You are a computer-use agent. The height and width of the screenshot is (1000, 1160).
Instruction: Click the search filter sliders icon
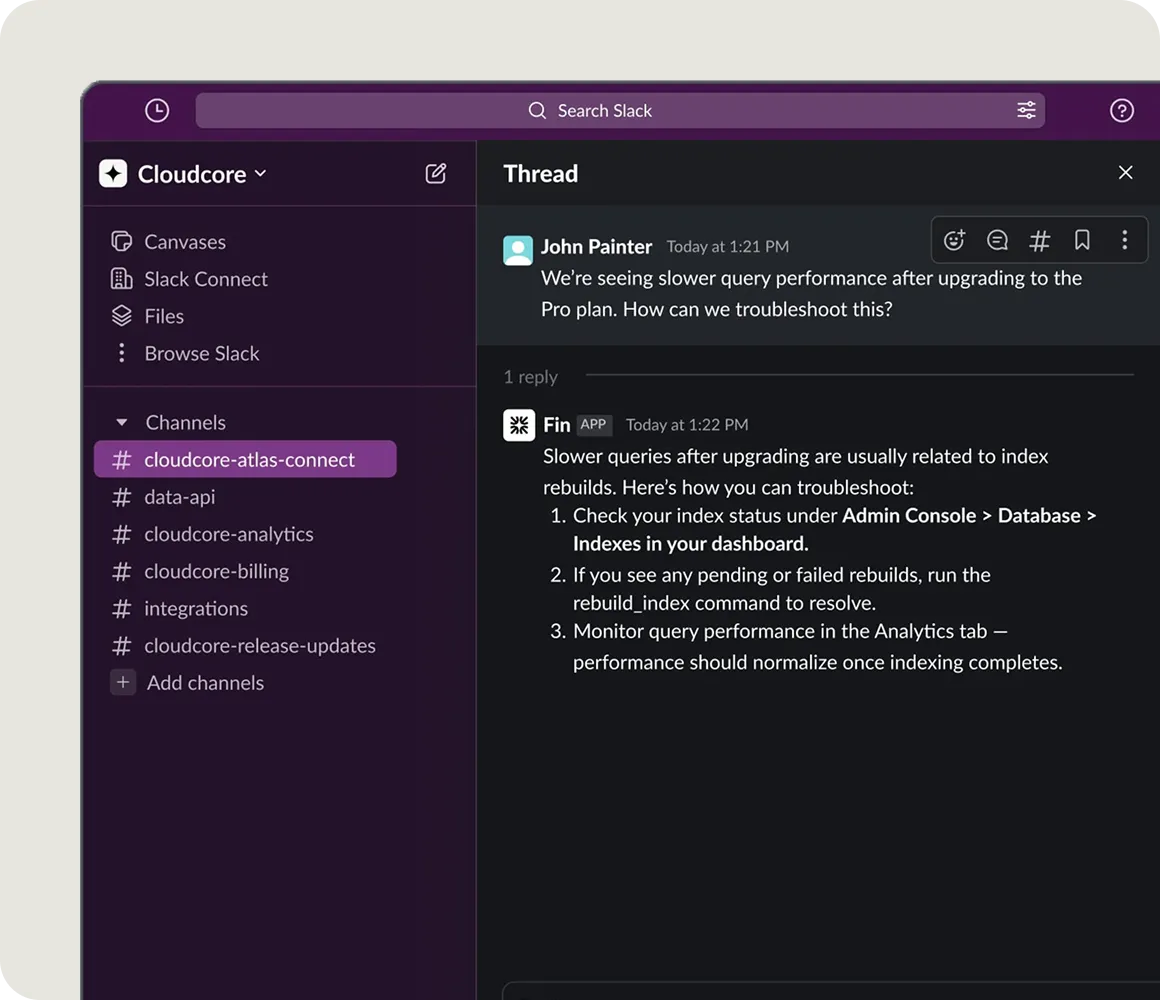coord(1026,111)
